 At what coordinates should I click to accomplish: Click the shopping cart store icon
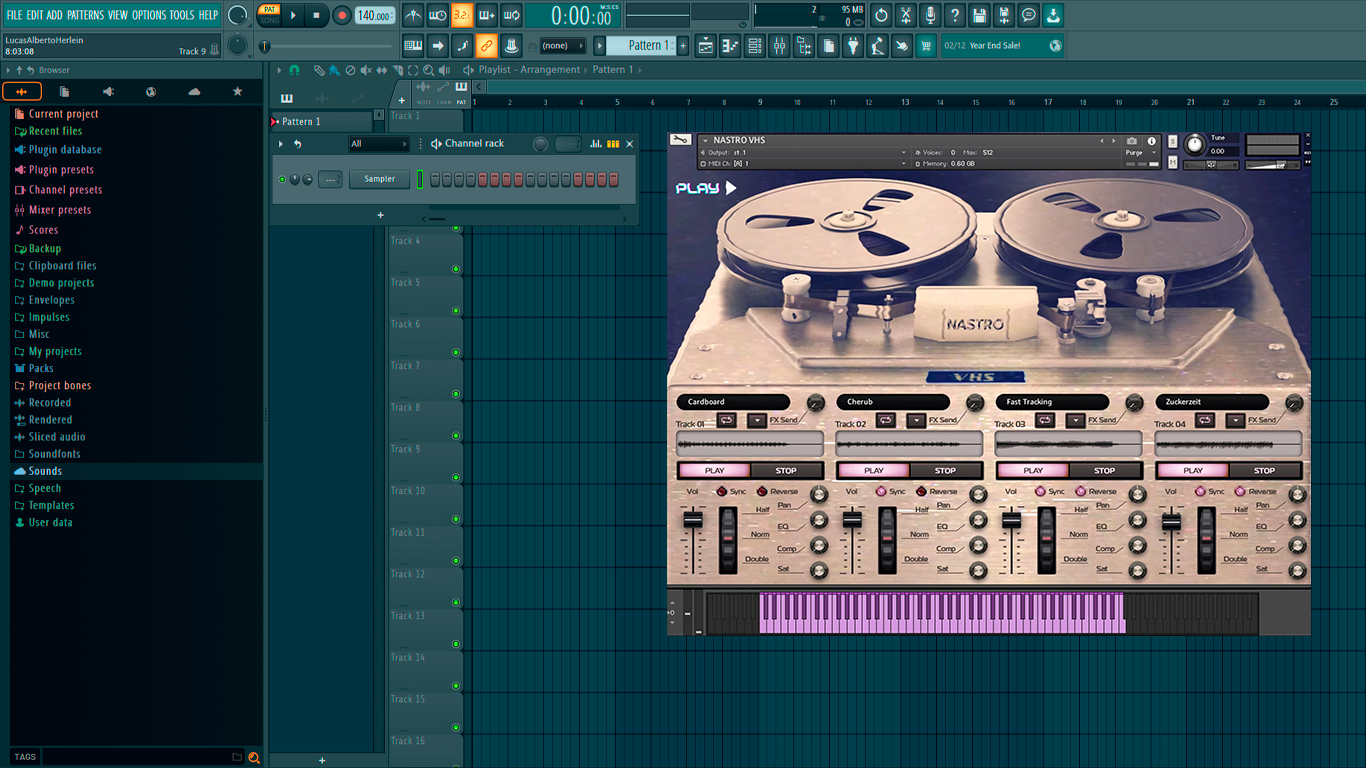point(926,46)
